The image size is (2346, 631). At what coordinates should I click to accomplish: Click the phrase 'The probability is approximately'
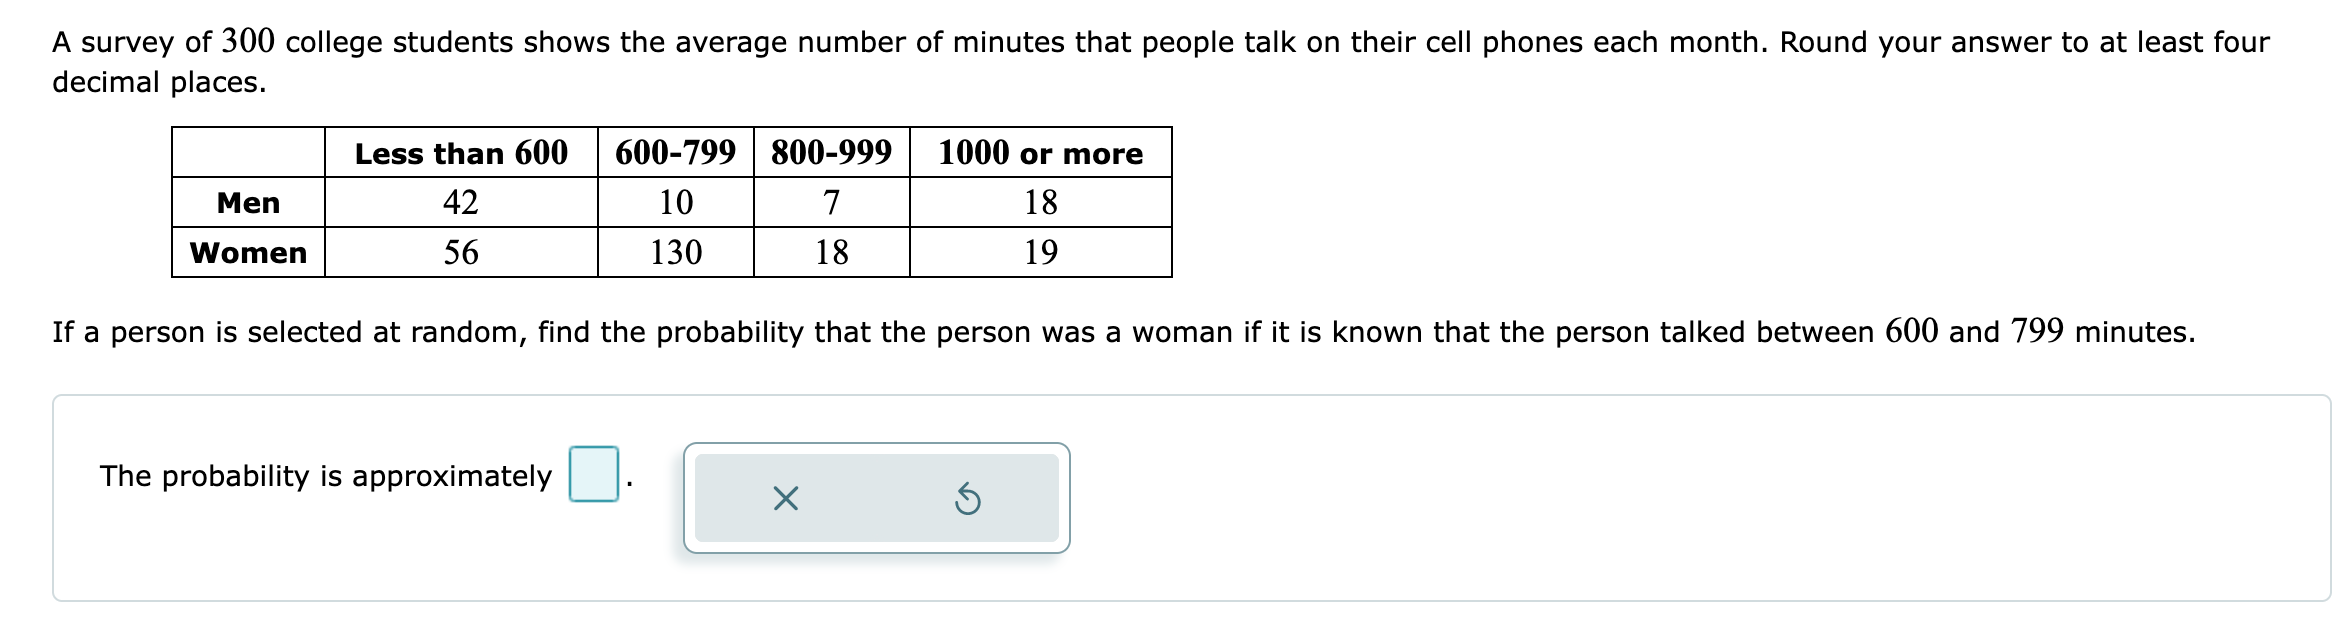point(326,477)
